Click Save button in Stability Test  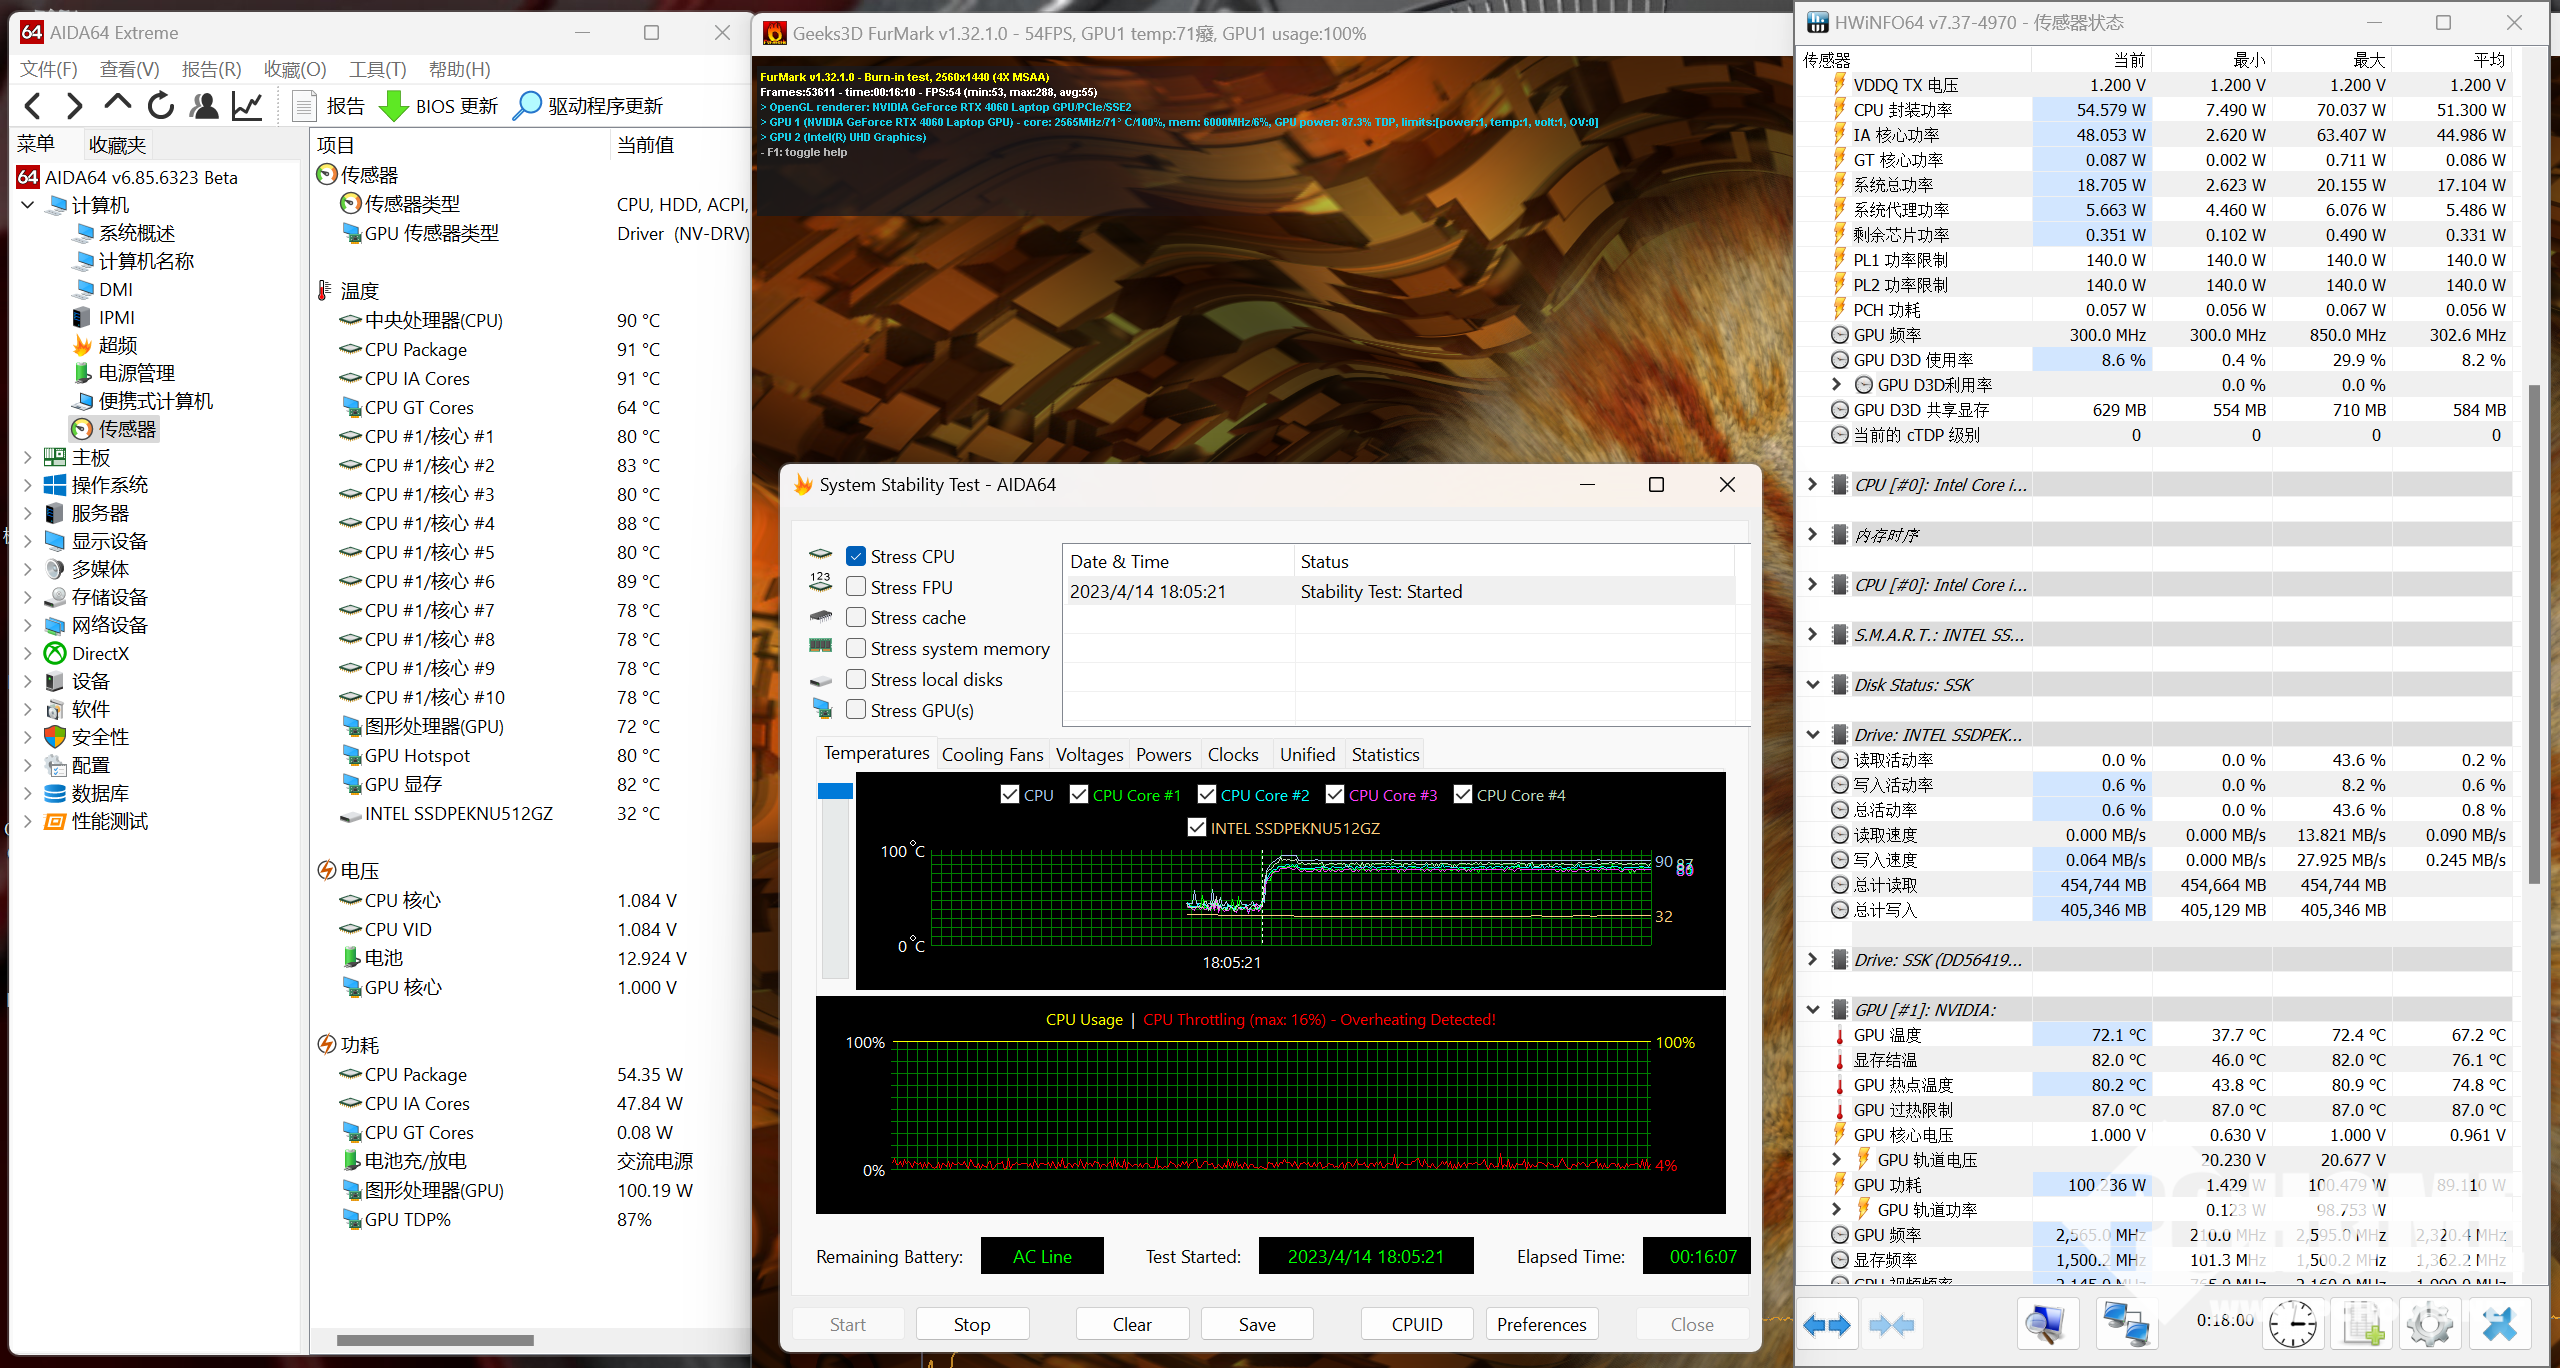point(1257,1324)
